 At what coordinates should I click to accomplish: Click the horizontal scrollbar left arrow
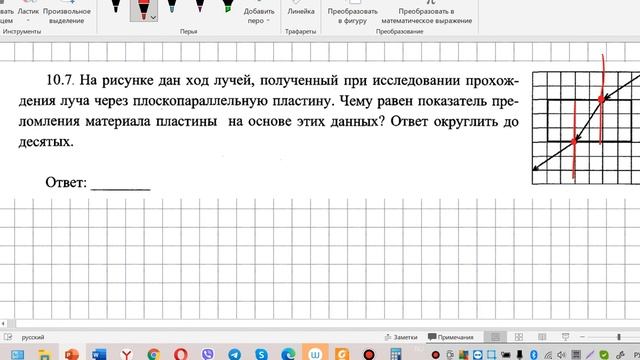3,324
